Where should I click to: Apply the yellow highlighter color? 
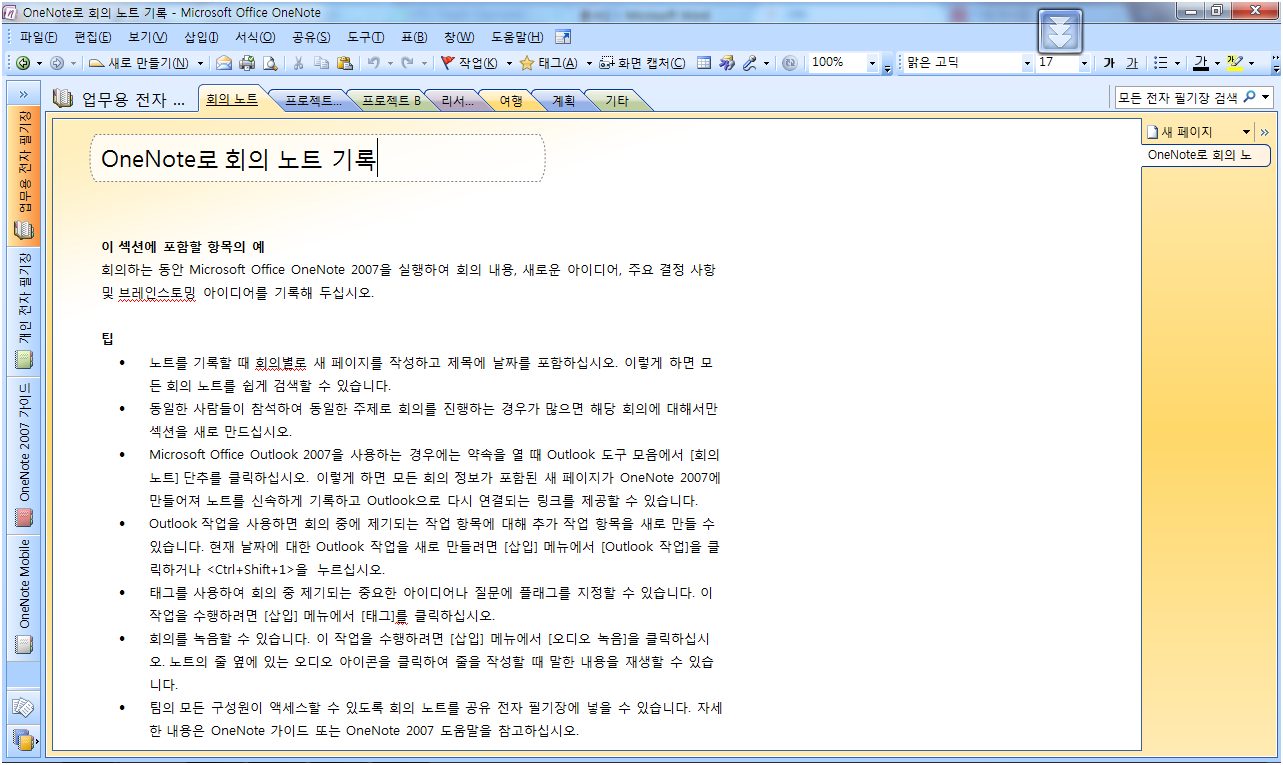click(x=1234, y=63)
